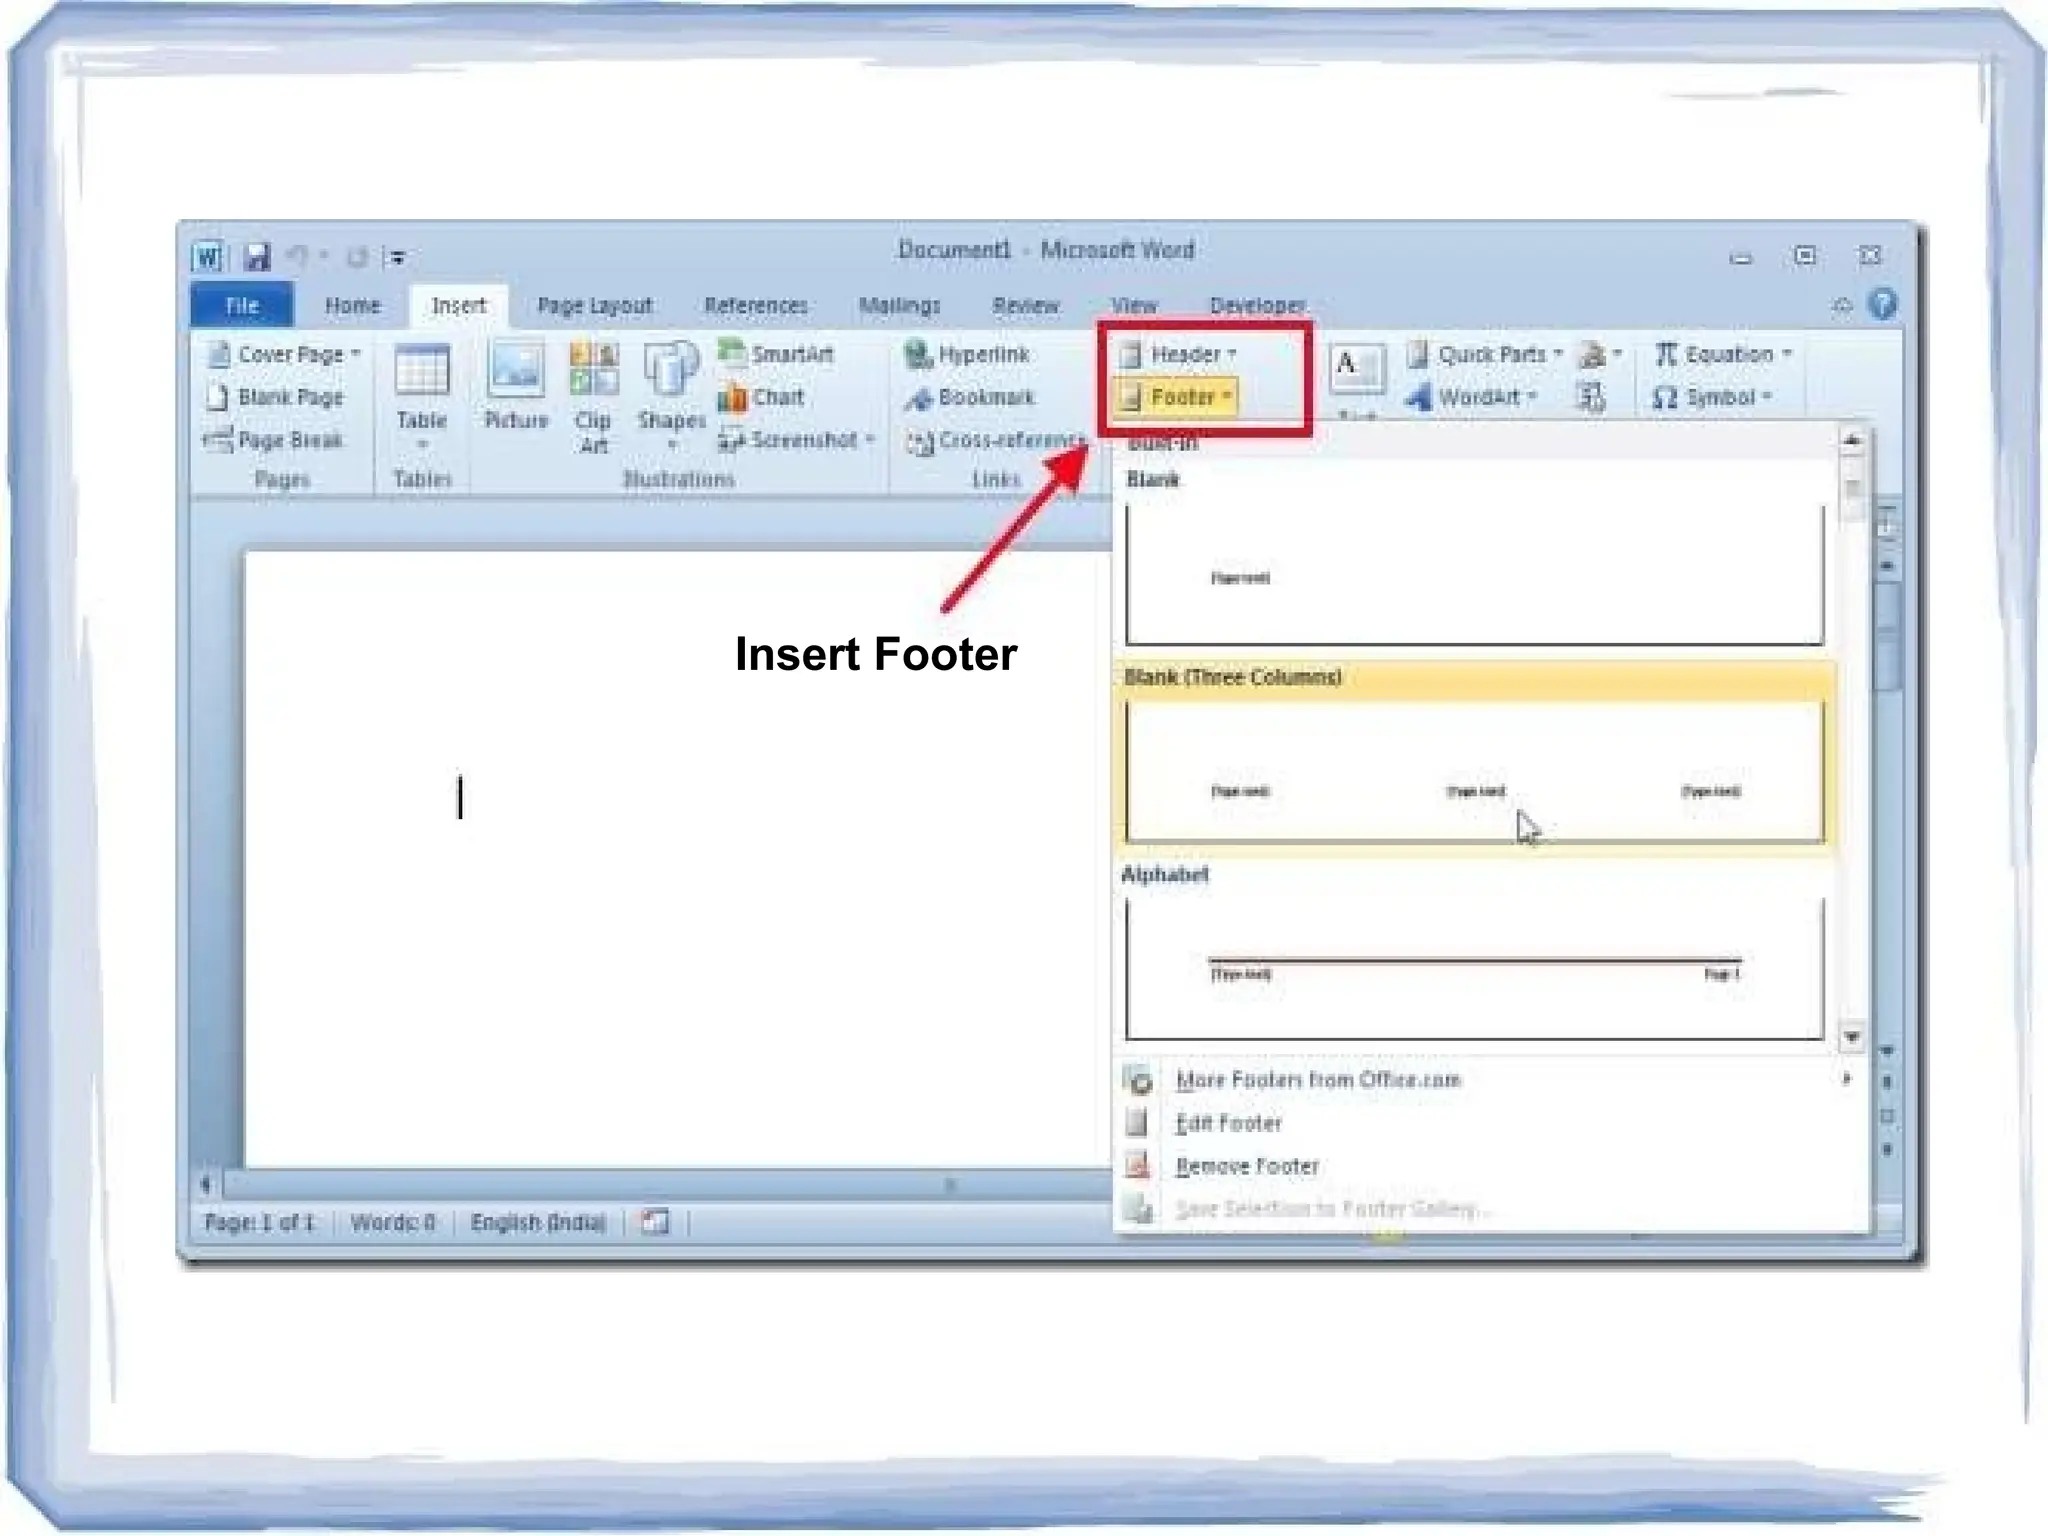Choose Edit Footer from the menu

pos(1228,1123)
